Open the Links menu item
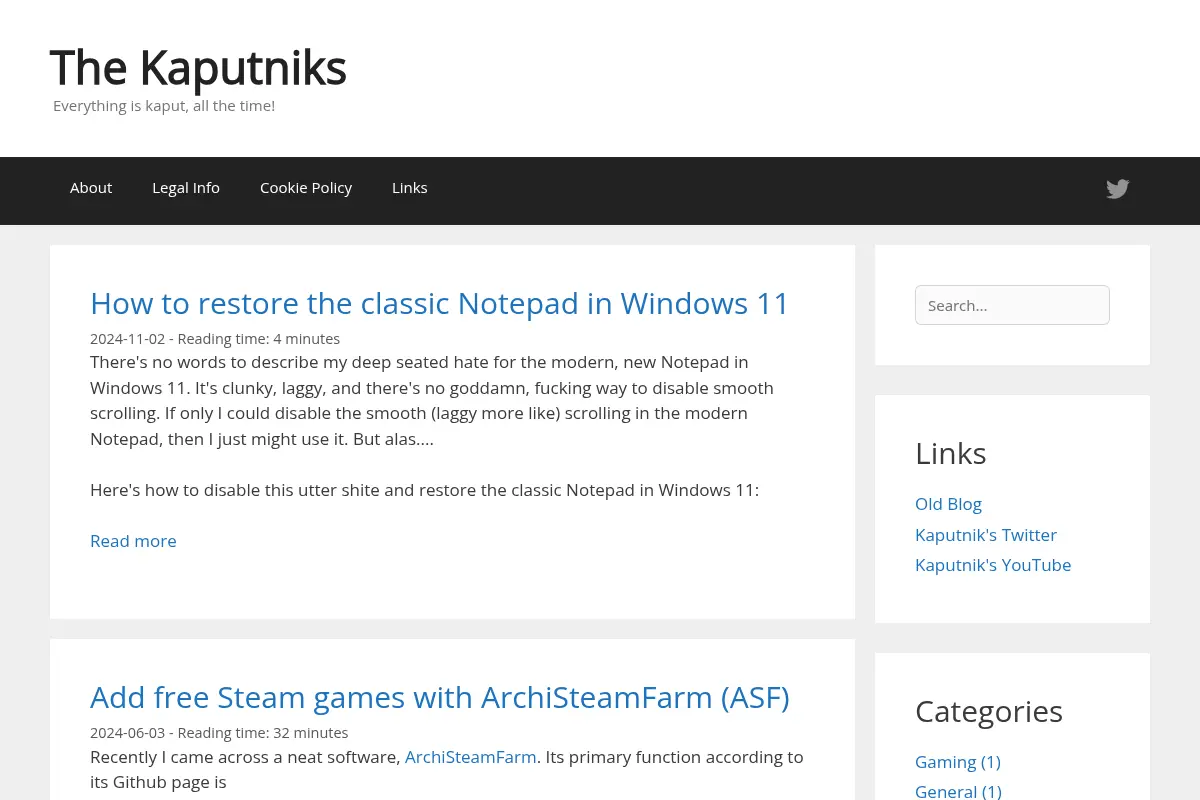Image resolution: width=1200 pixels, height=800 pixels. click(x=410, y=188)
